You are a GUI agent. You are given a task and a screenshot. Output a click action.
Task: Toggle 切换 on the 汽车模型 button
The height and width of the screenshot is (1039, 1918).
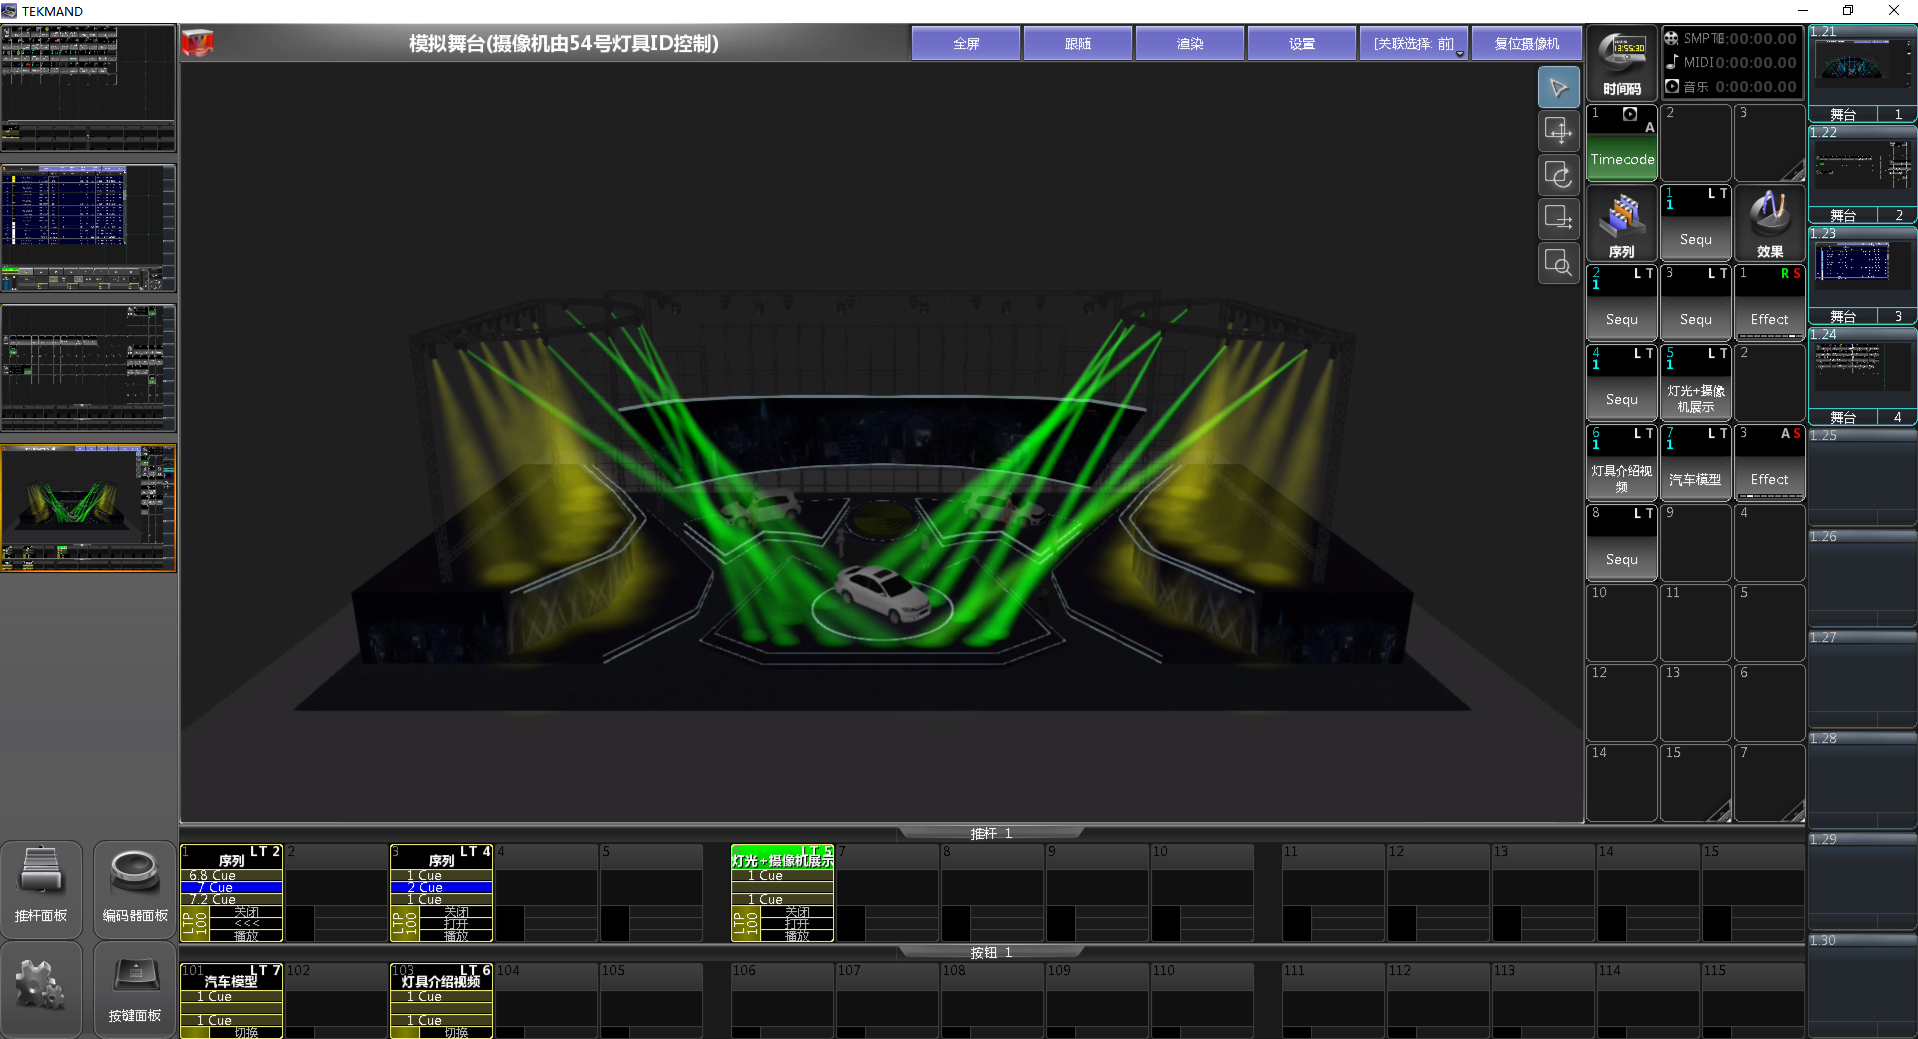[246, 1032]
